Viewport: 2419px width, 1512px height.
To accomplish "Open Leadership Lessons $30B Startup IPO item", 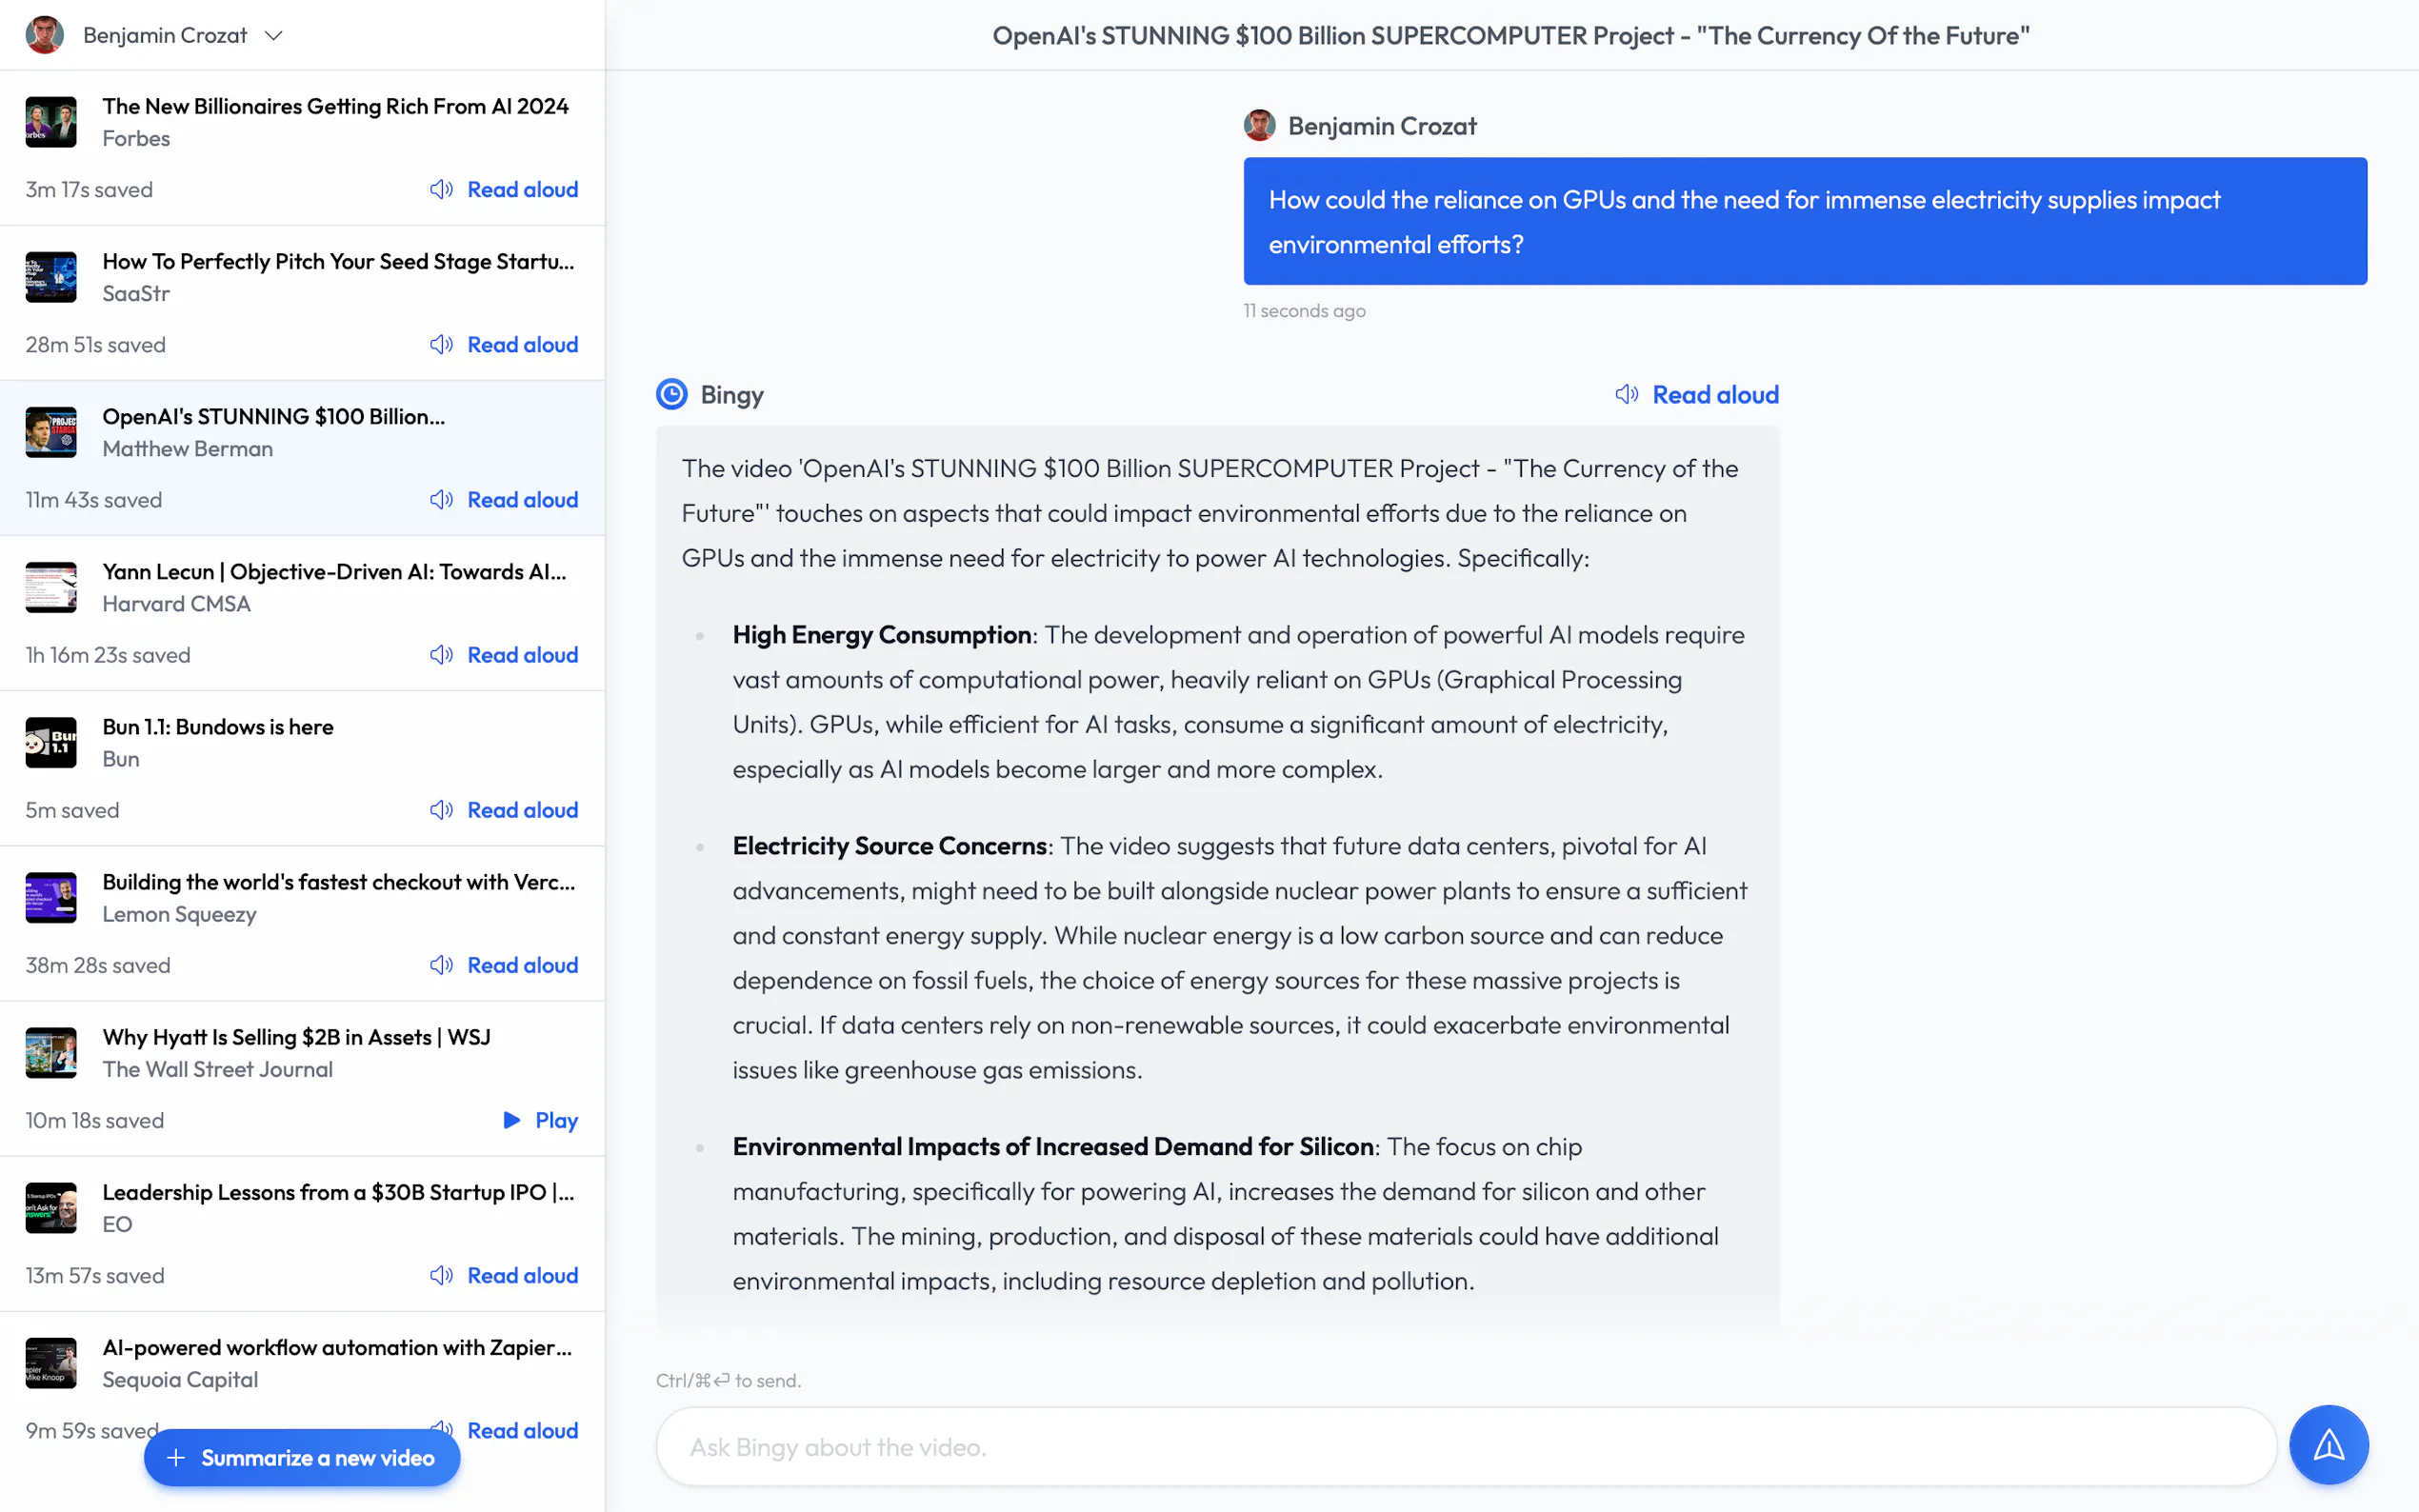I will coord(338,1193).
